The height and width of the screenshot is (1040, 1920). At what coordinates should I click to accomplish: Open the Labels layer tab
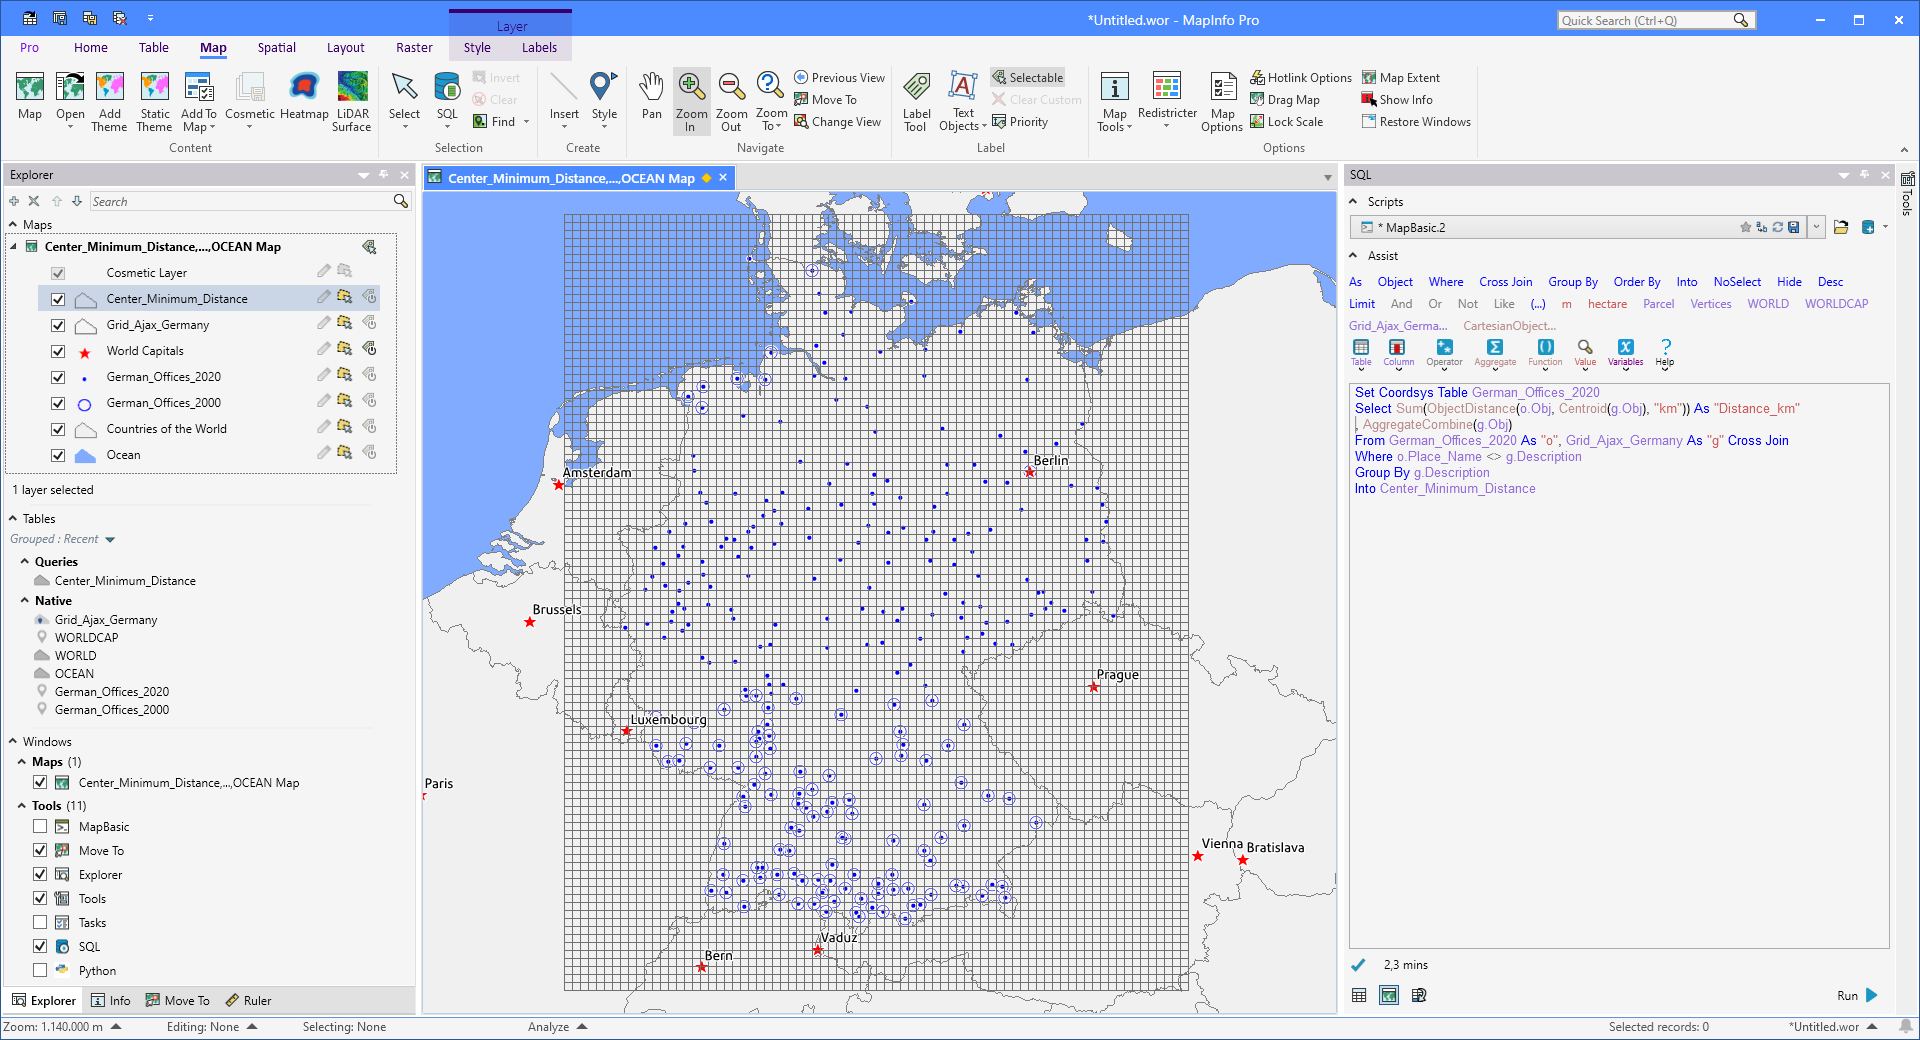(539, 47)
